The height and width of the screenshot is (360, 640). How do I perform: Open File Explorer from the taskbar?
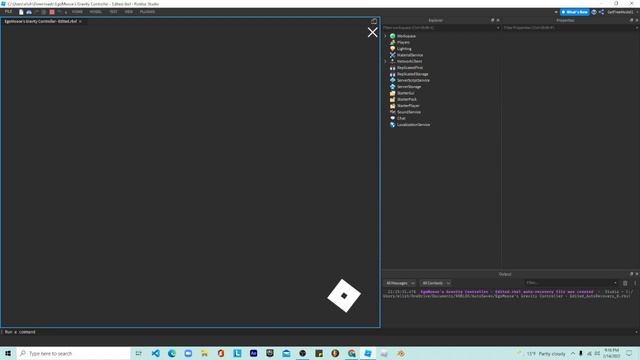(204, 353)
